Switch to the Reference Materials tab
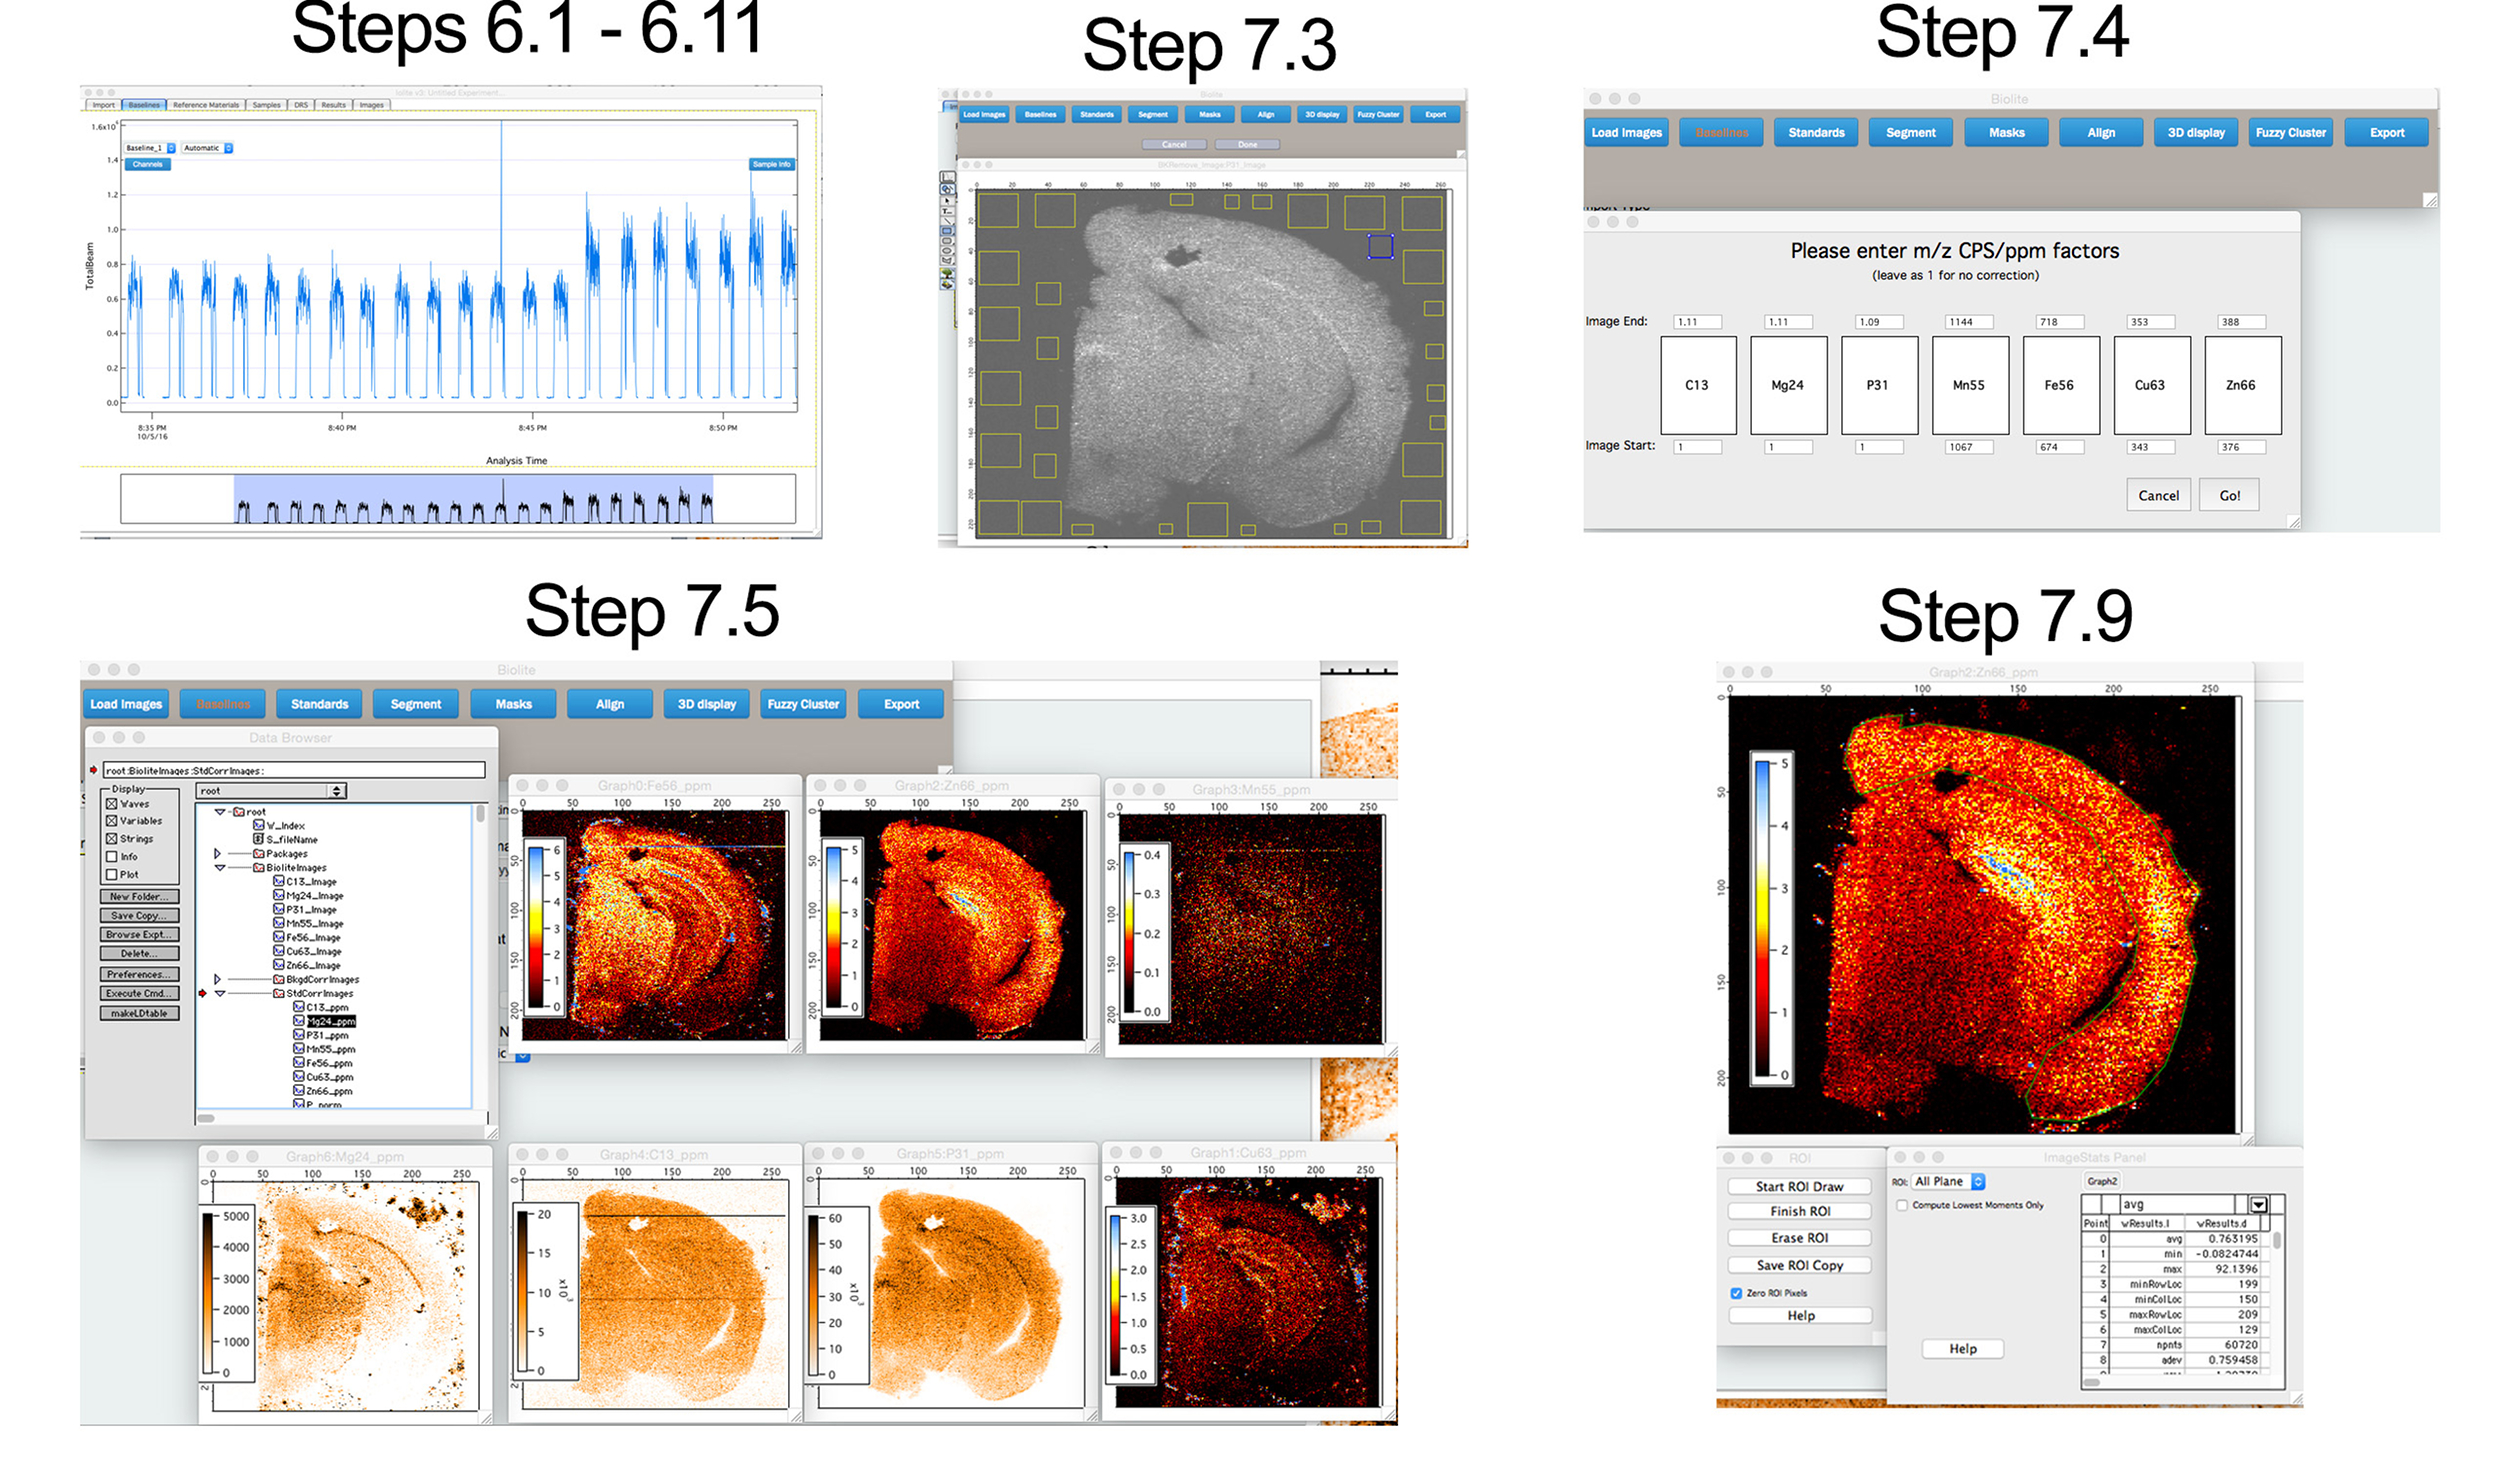The image size is (2500, 1457). coord(206,105)
